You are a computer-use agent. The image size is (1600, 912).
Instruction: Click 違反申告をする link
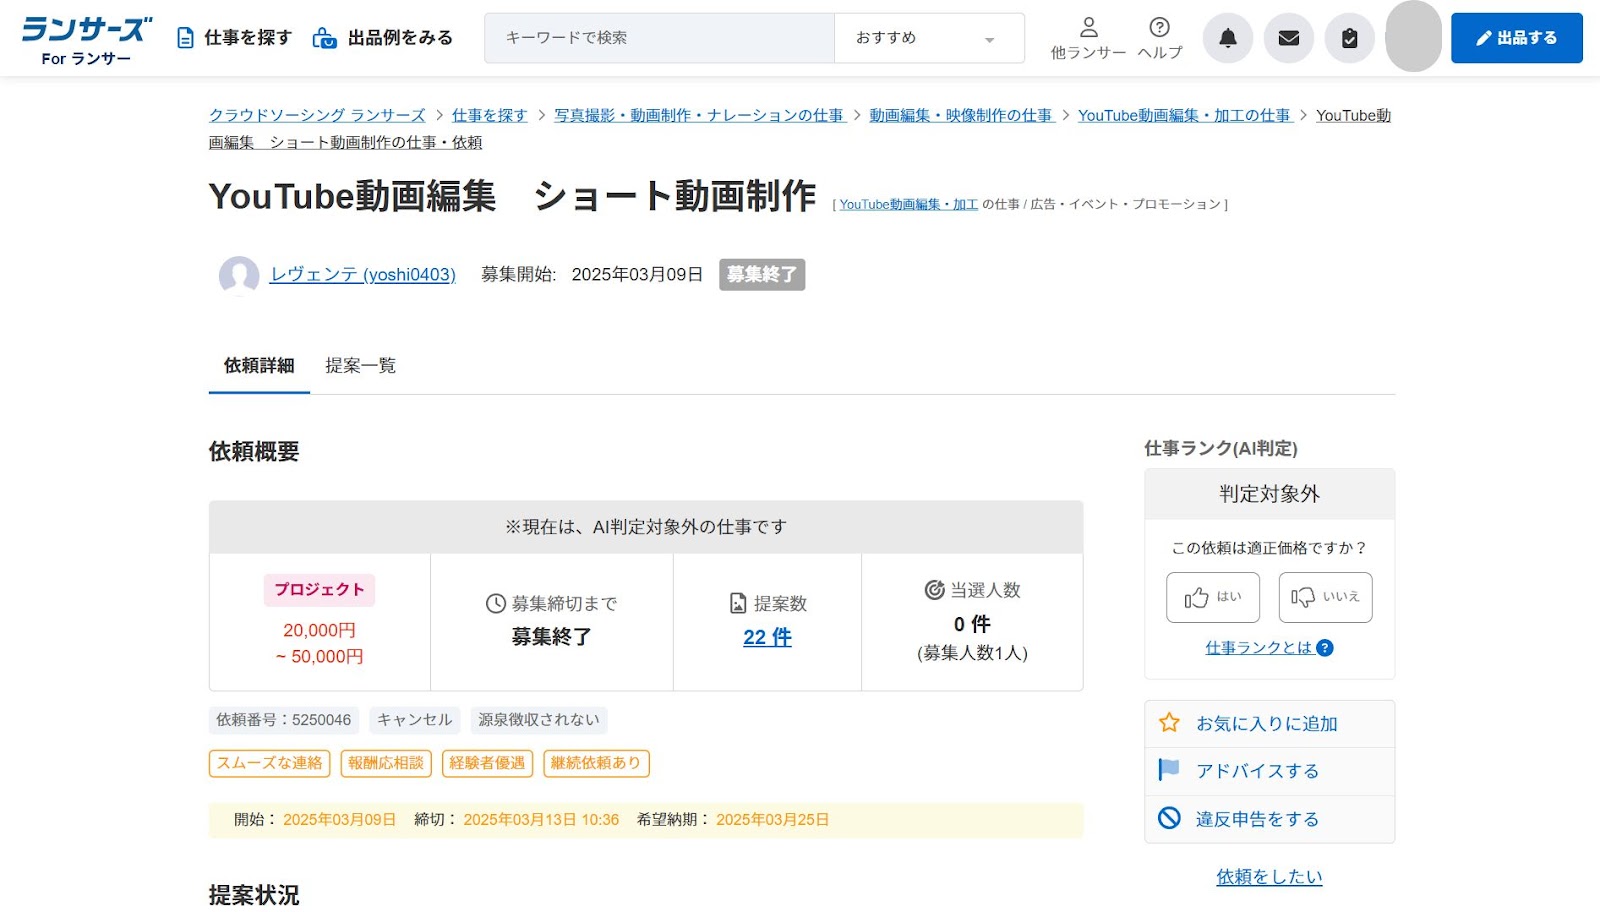click(x=1257, y=819)
